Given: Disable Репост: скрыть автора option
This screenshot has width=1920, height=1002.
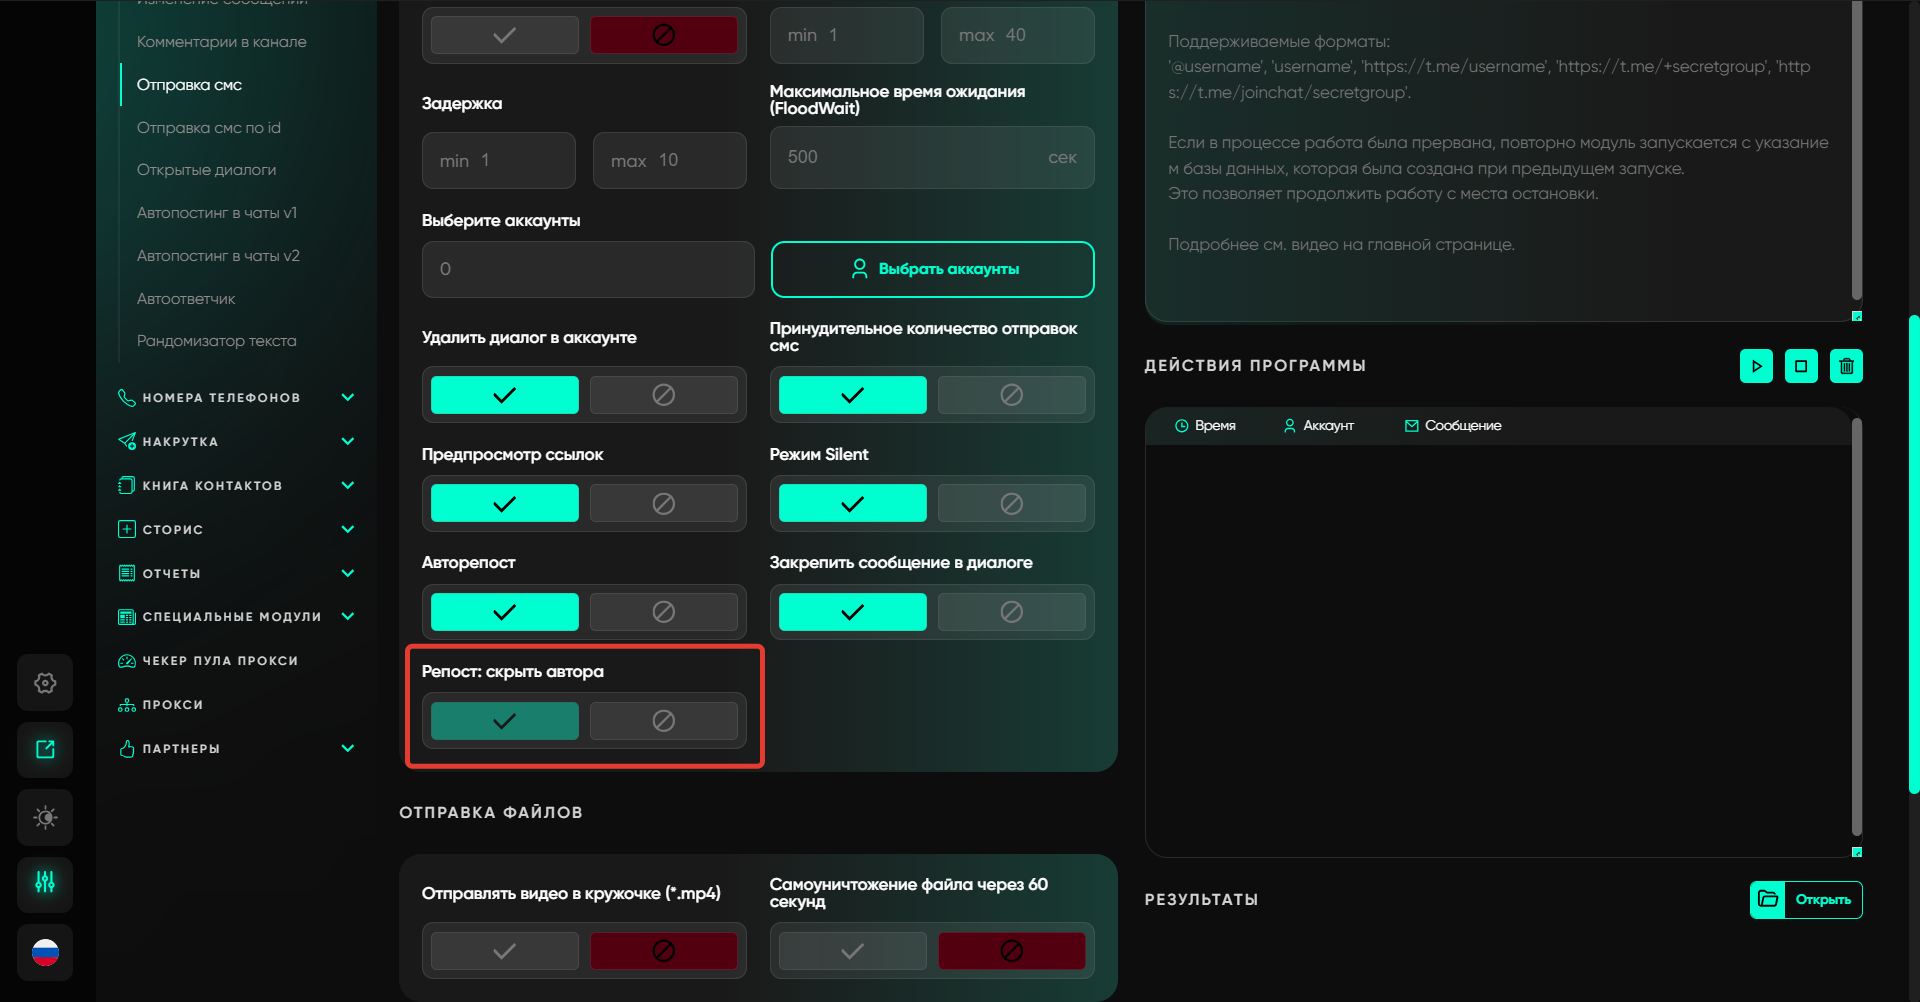Looking at the screenshot, I should [663, 721].
